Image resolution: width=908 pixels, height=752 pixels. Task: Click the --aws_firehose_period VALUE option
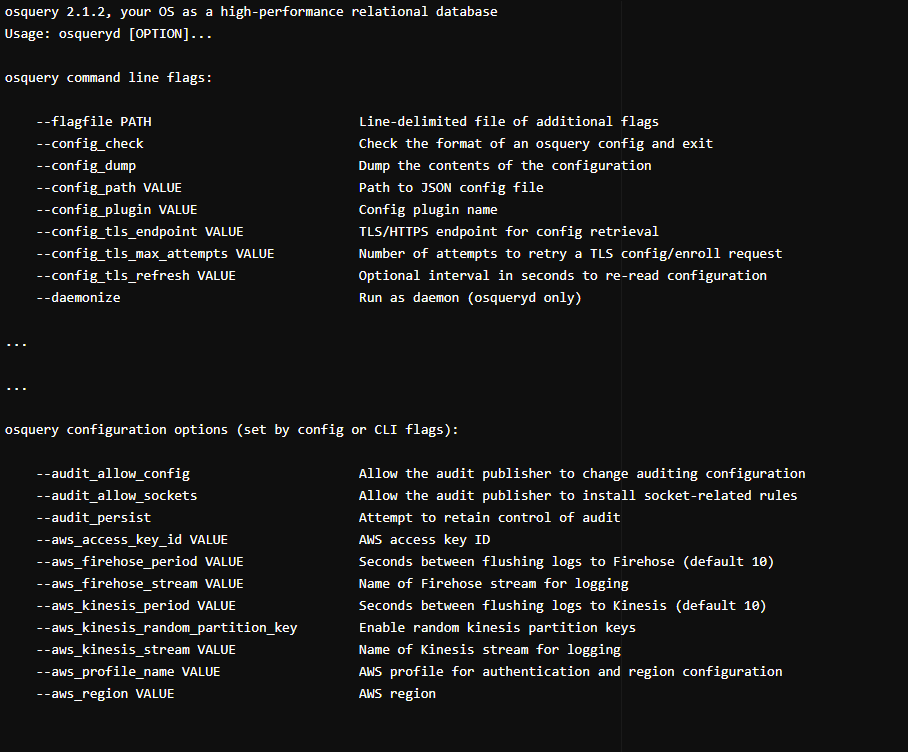[x=140, y=562]
